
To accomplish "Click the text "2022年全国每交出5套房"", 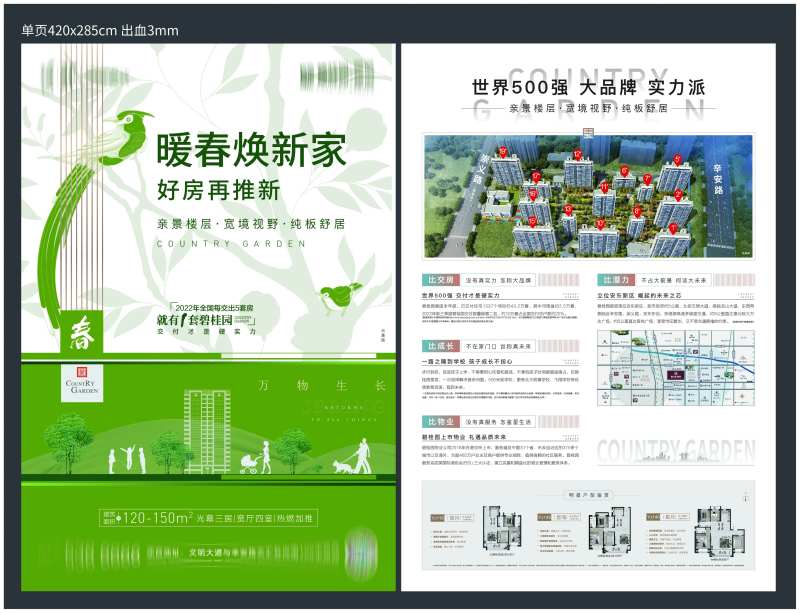I will point(214,308).
